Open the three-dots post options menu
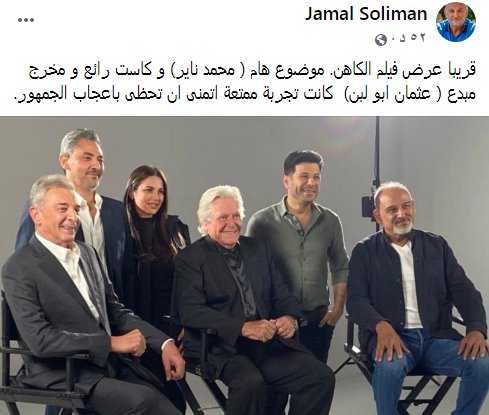Image resolution: width=489 pixels, height=415 pixels. click(26, 20)
